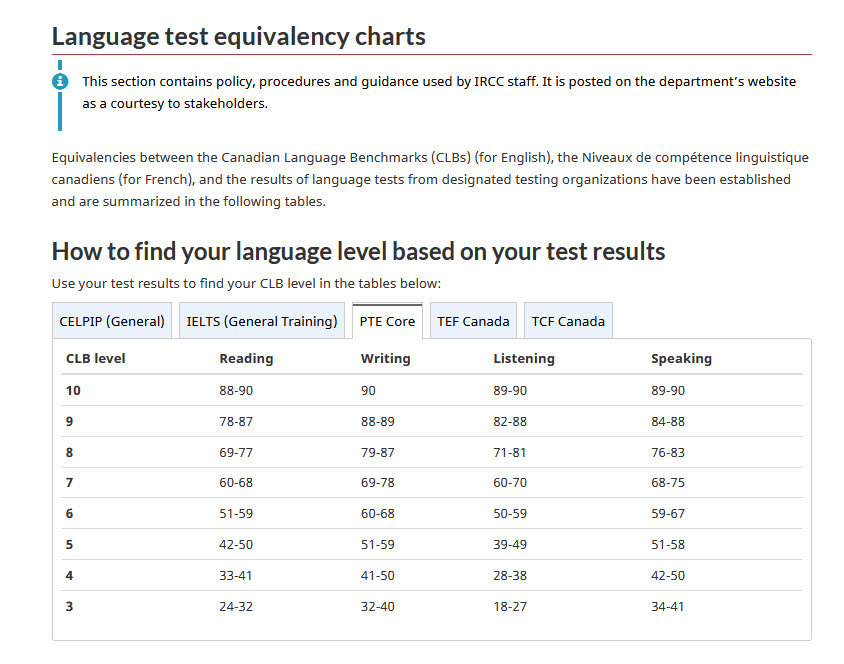The height and width of the screenshot is (664, 844).
Task: Open the CELPIP (General) tab
Action: 112,320
